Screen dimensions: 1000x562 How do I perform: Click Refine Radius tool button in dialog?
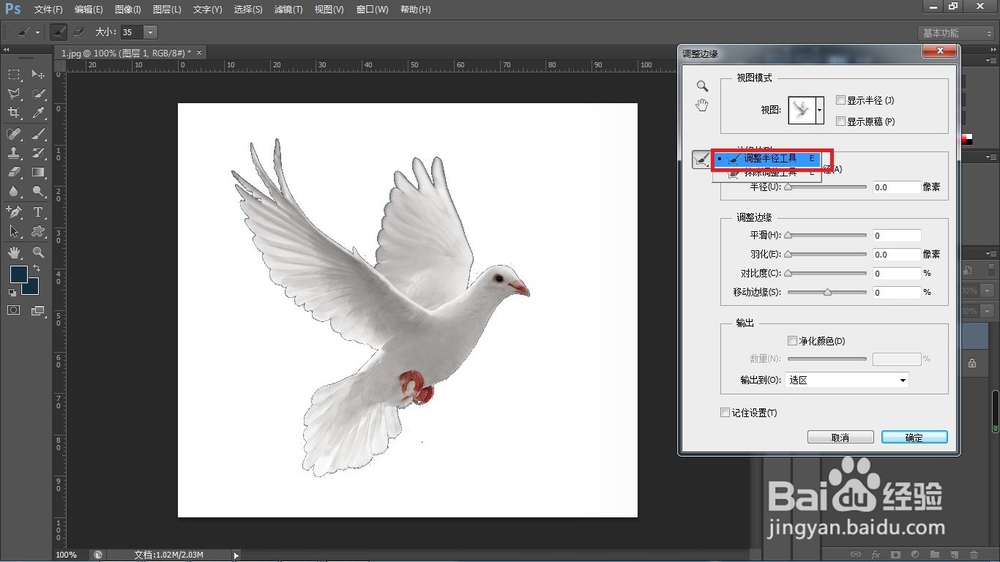pos(701,159)
